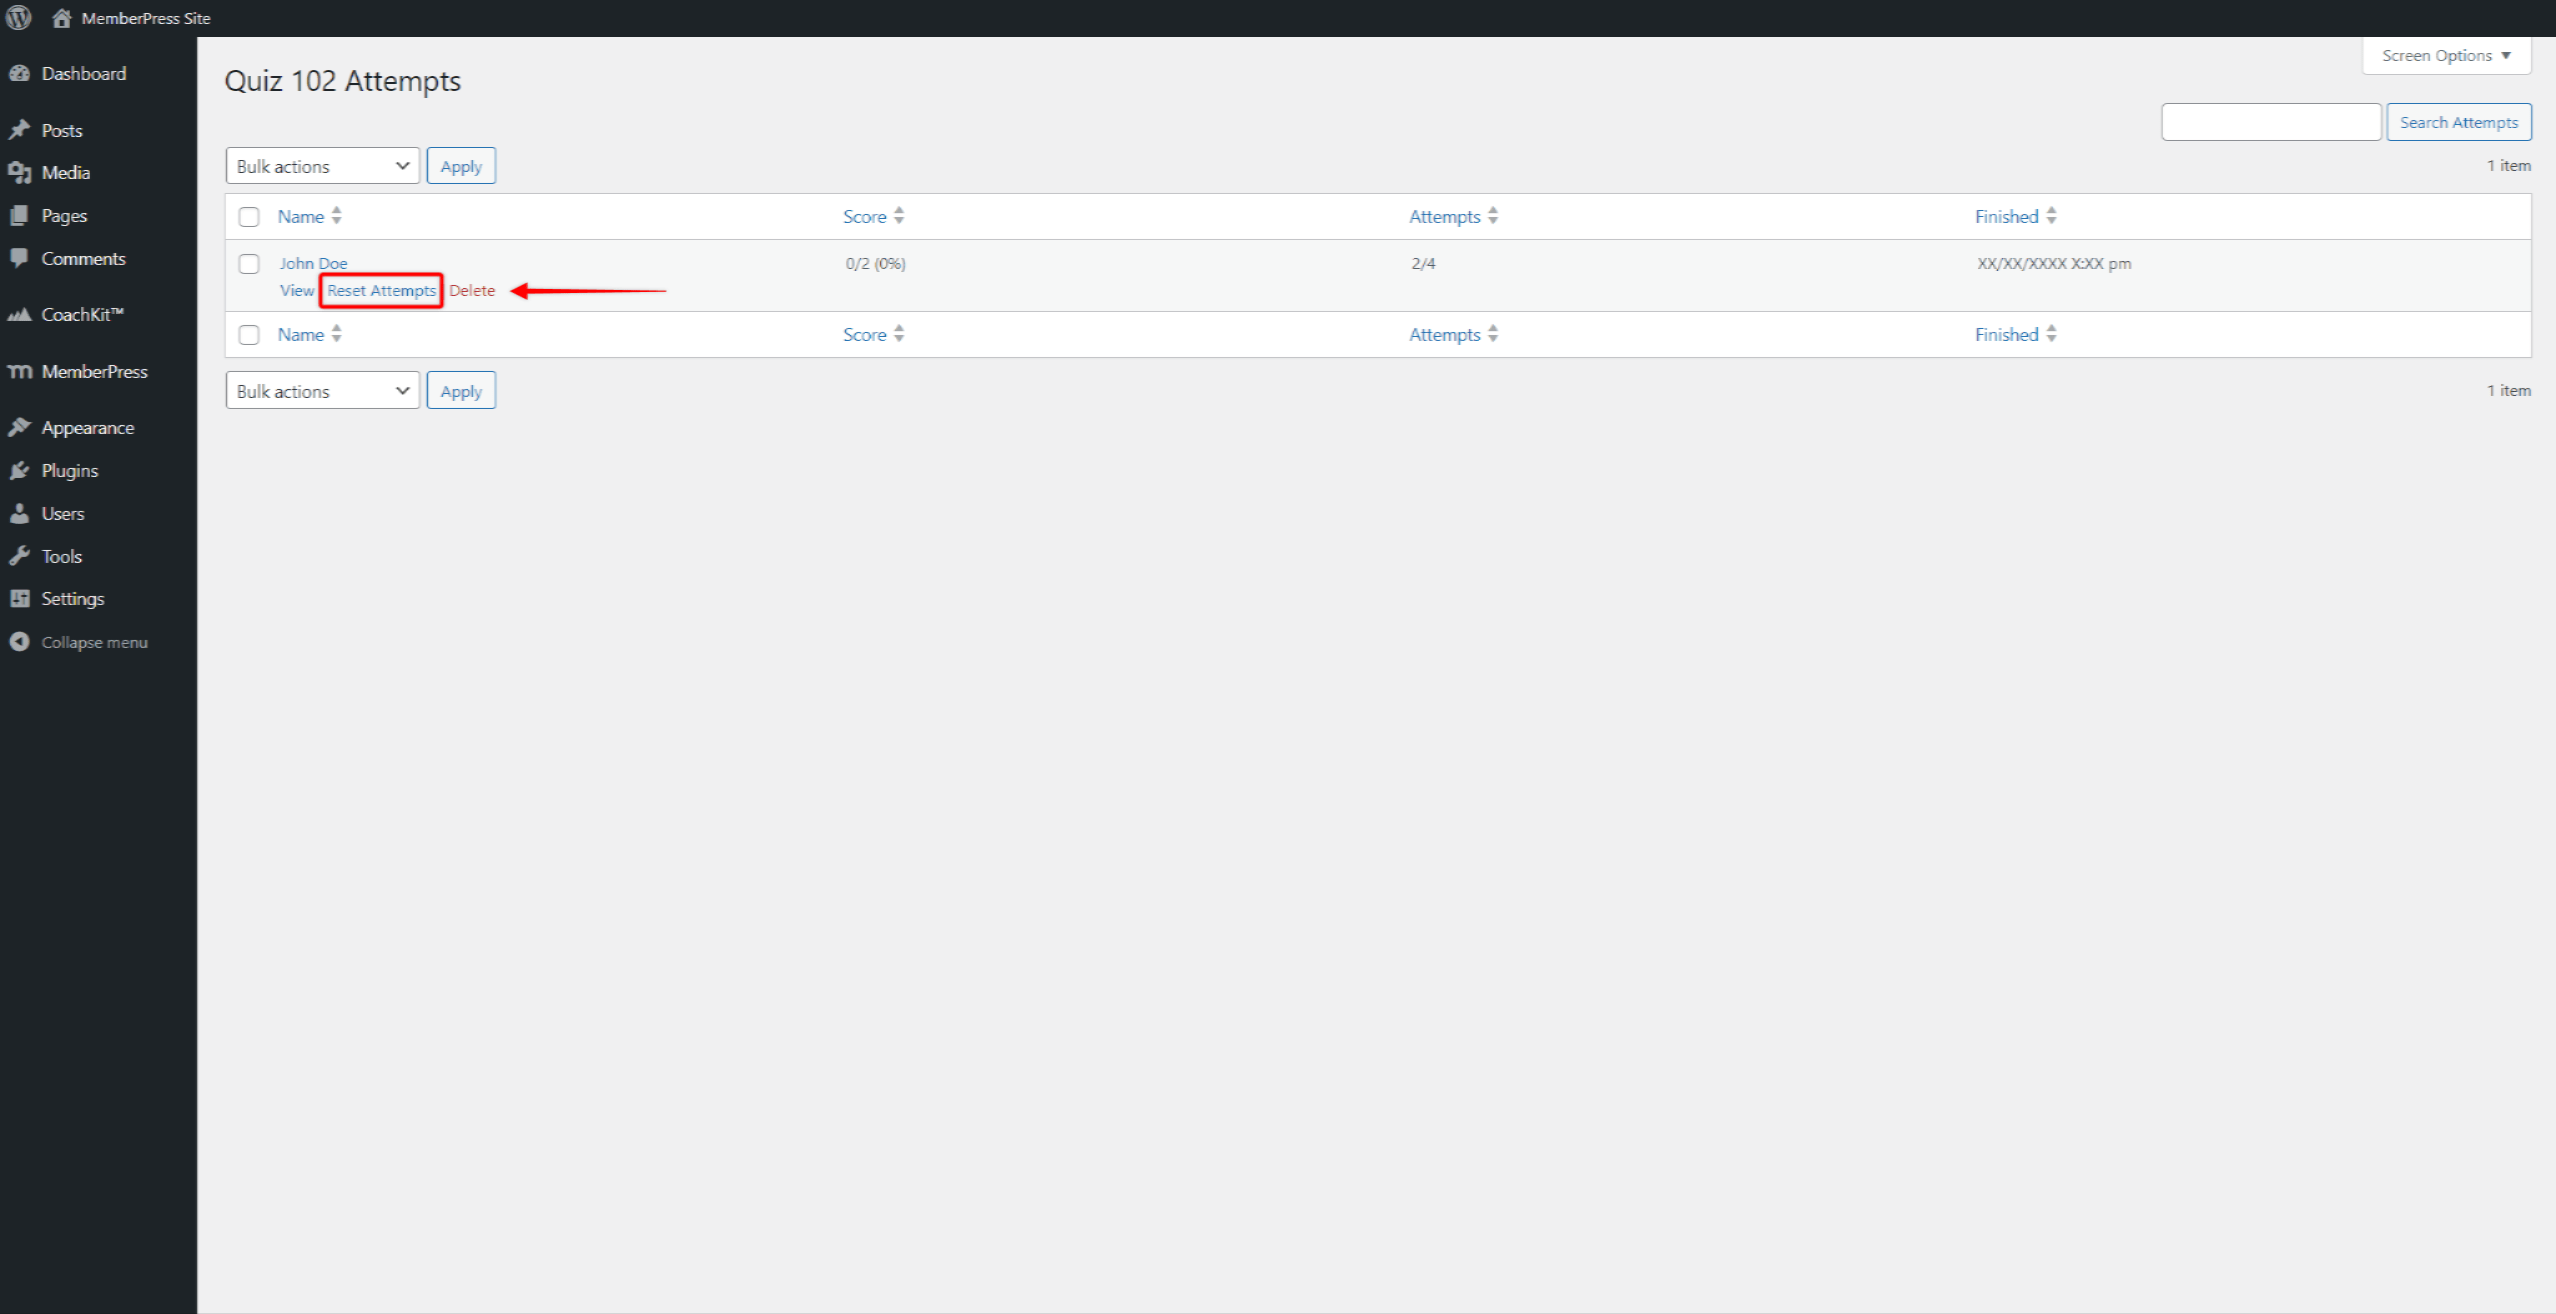Click the Search Attempts button
The height and width of the screenshot is (1314, 2556).
(x=2459, y=121)
